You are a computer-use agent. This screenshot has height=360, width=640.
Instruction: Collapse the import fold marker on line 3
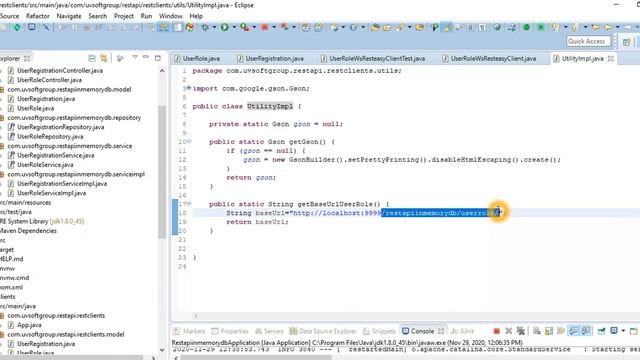click(189, 88)
